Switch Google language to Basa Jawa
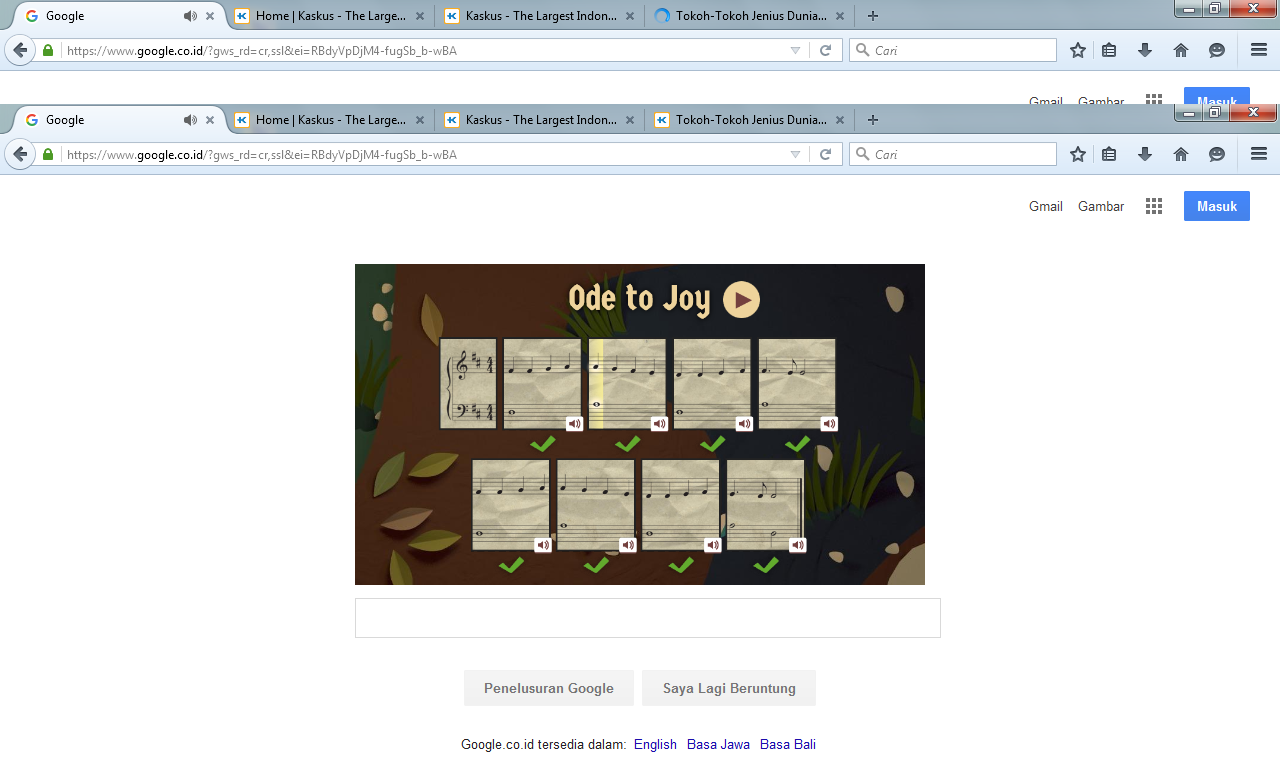Screen dimensions: 1280x768 pyautogui.click(x=718, y=744)
